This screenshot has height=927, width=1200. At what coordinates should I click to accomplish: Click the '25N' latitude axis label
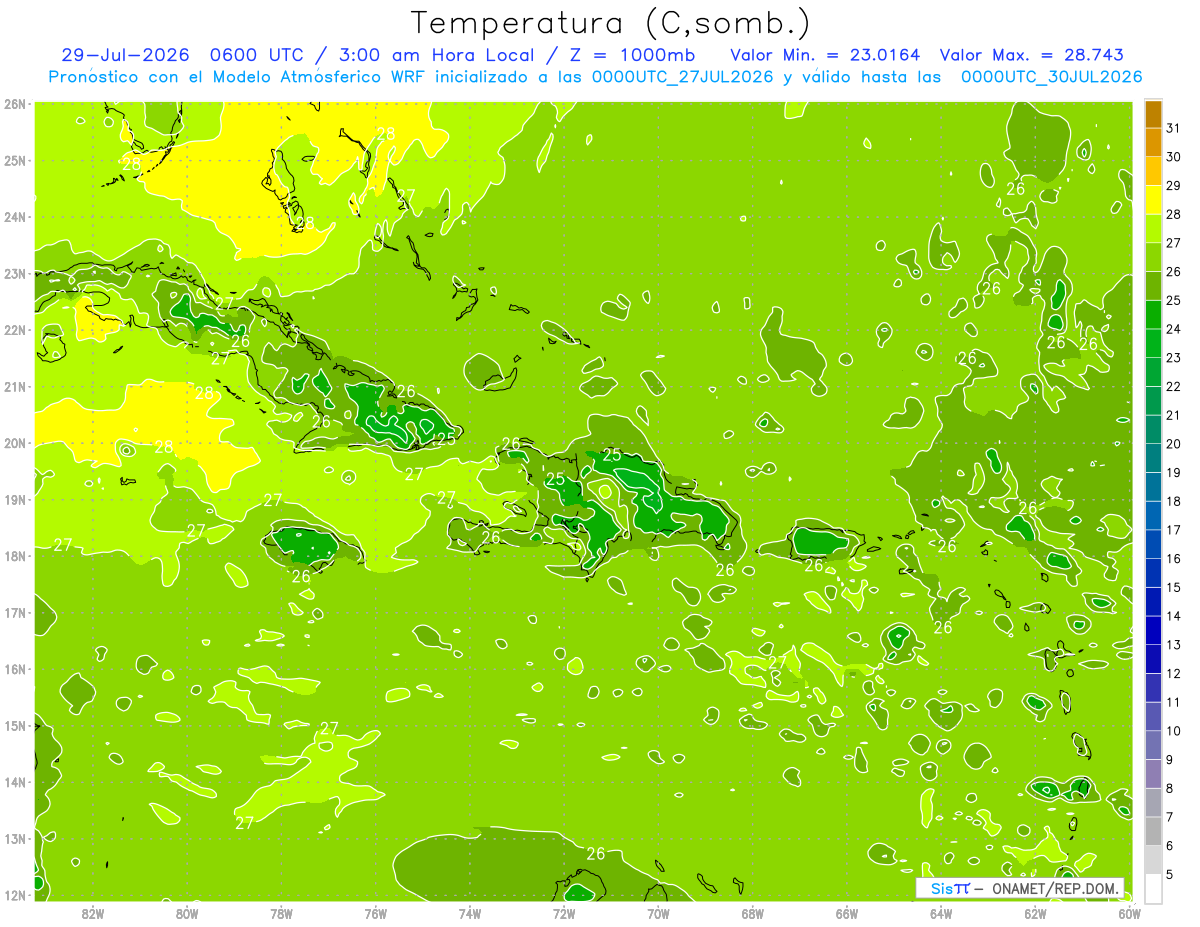pyautogui.click(x=14, y=161)
